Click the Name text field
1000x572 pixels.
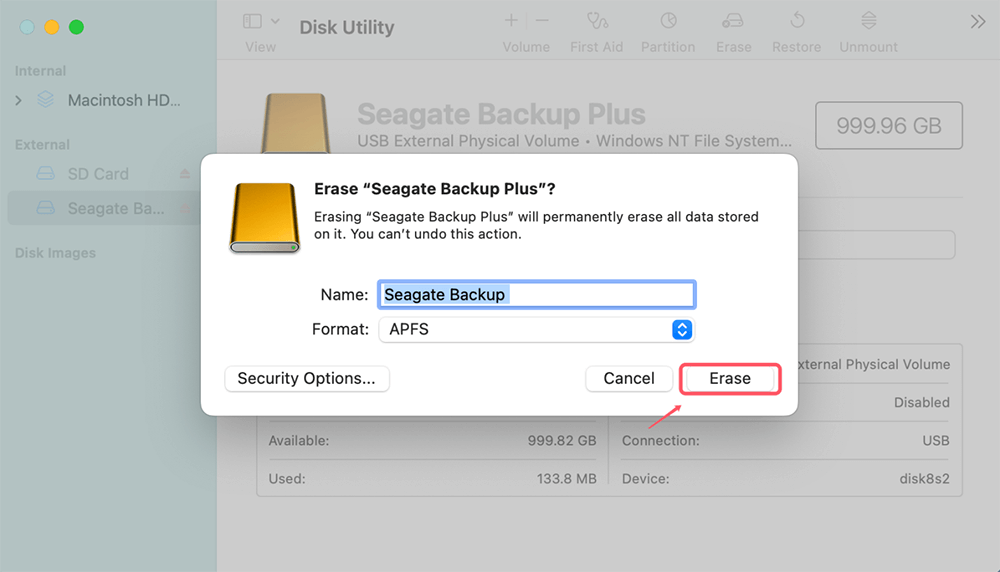pos(536,295)
